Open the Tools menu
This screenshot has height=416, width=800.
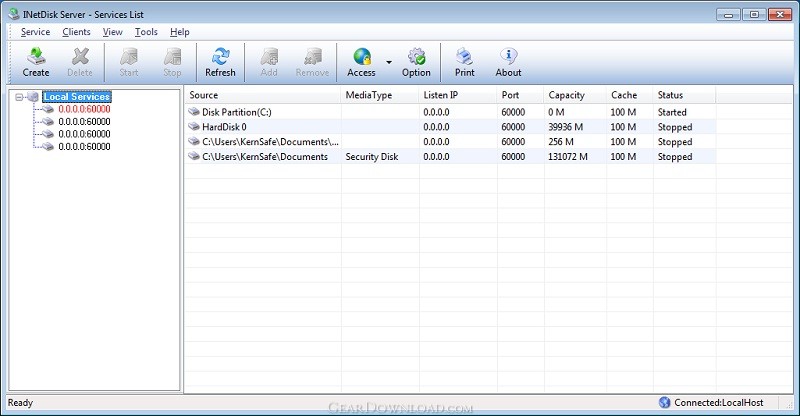[x=146, y=32]
